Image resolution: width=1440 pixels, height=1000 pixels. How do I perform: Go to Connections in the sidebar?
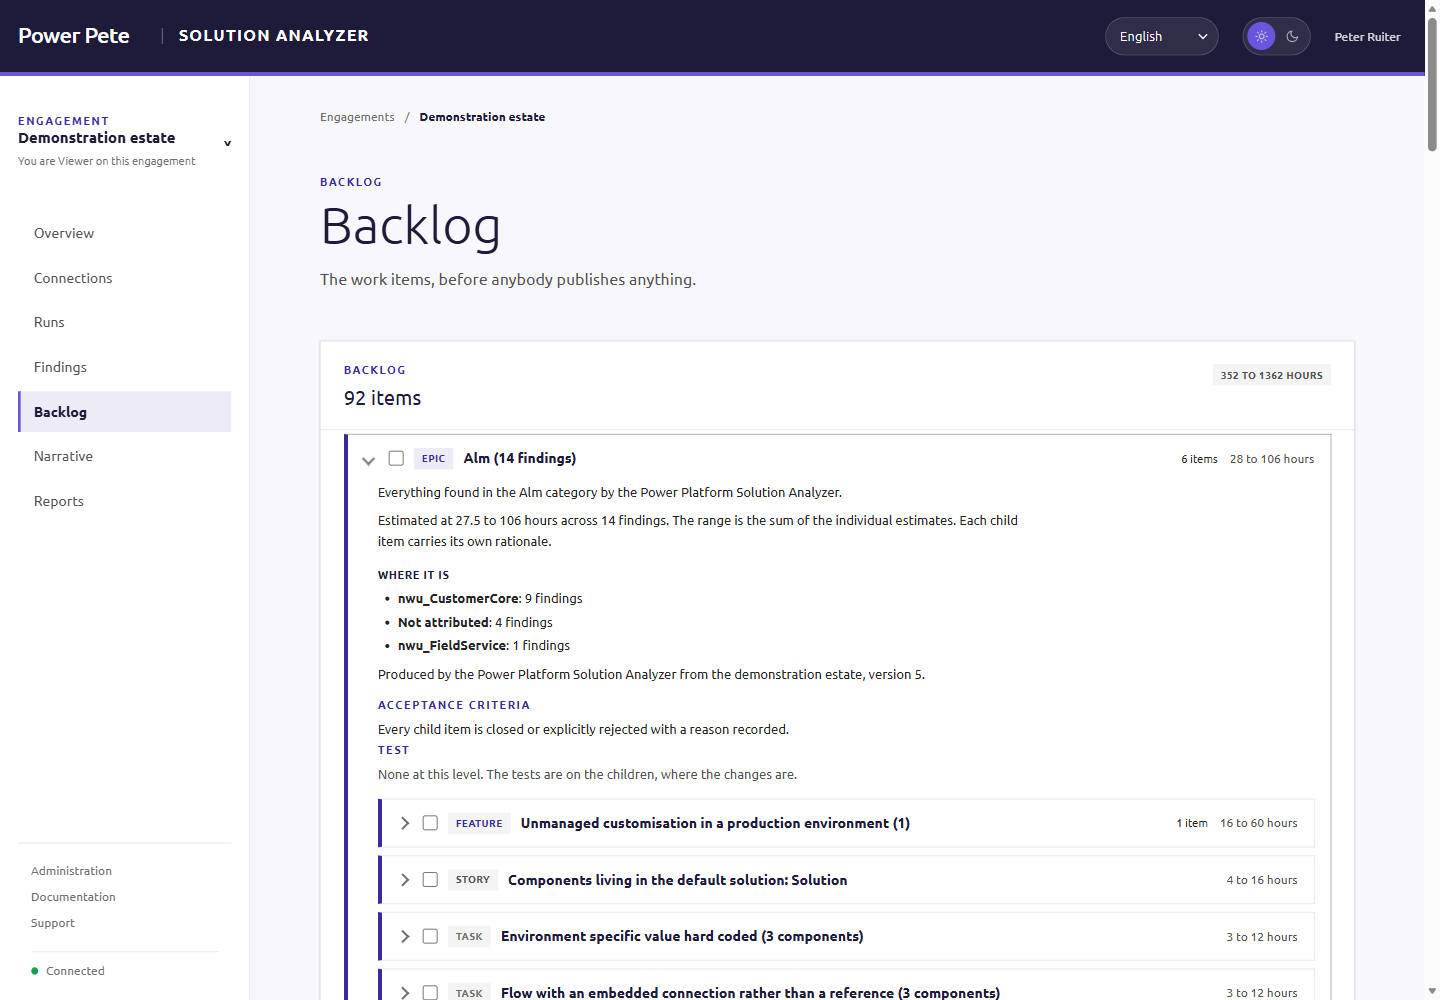(x=124, y=278)
